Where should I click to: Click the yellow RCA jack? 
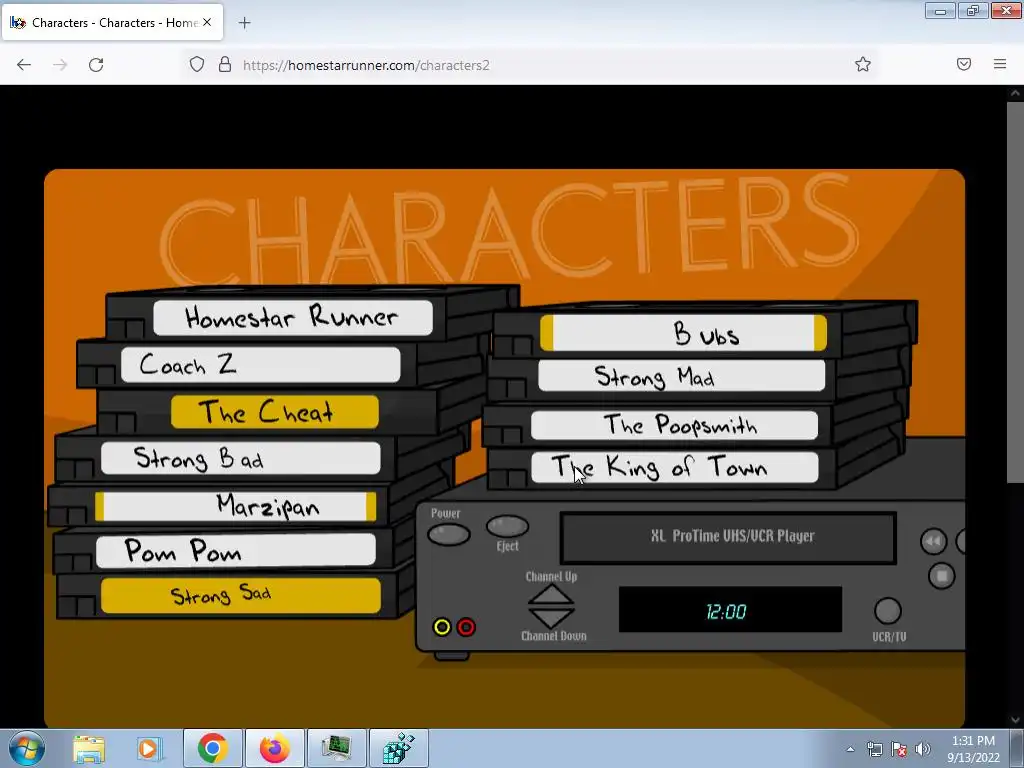tap(442, 627)
